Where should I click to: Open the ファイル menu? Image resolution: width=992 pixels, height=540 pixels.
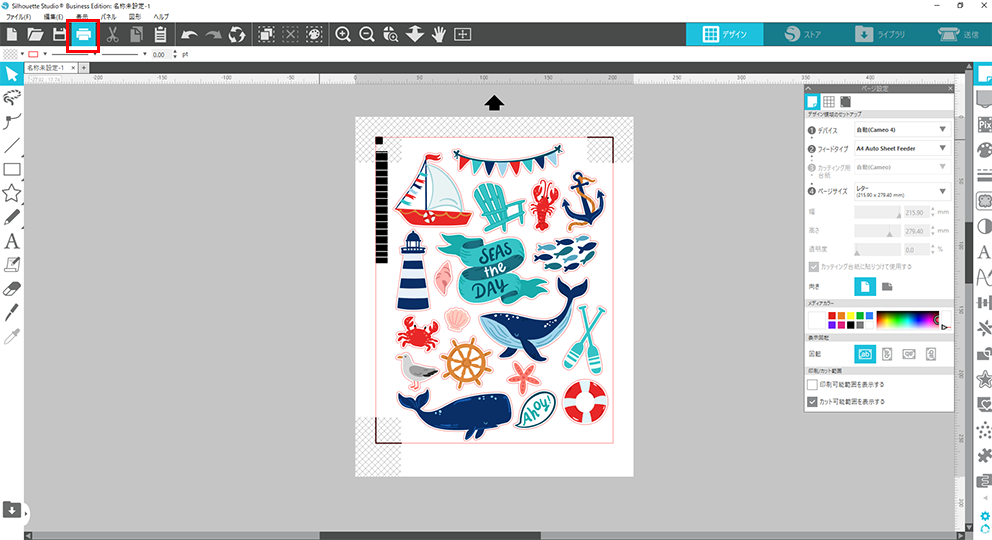(18, 16)
